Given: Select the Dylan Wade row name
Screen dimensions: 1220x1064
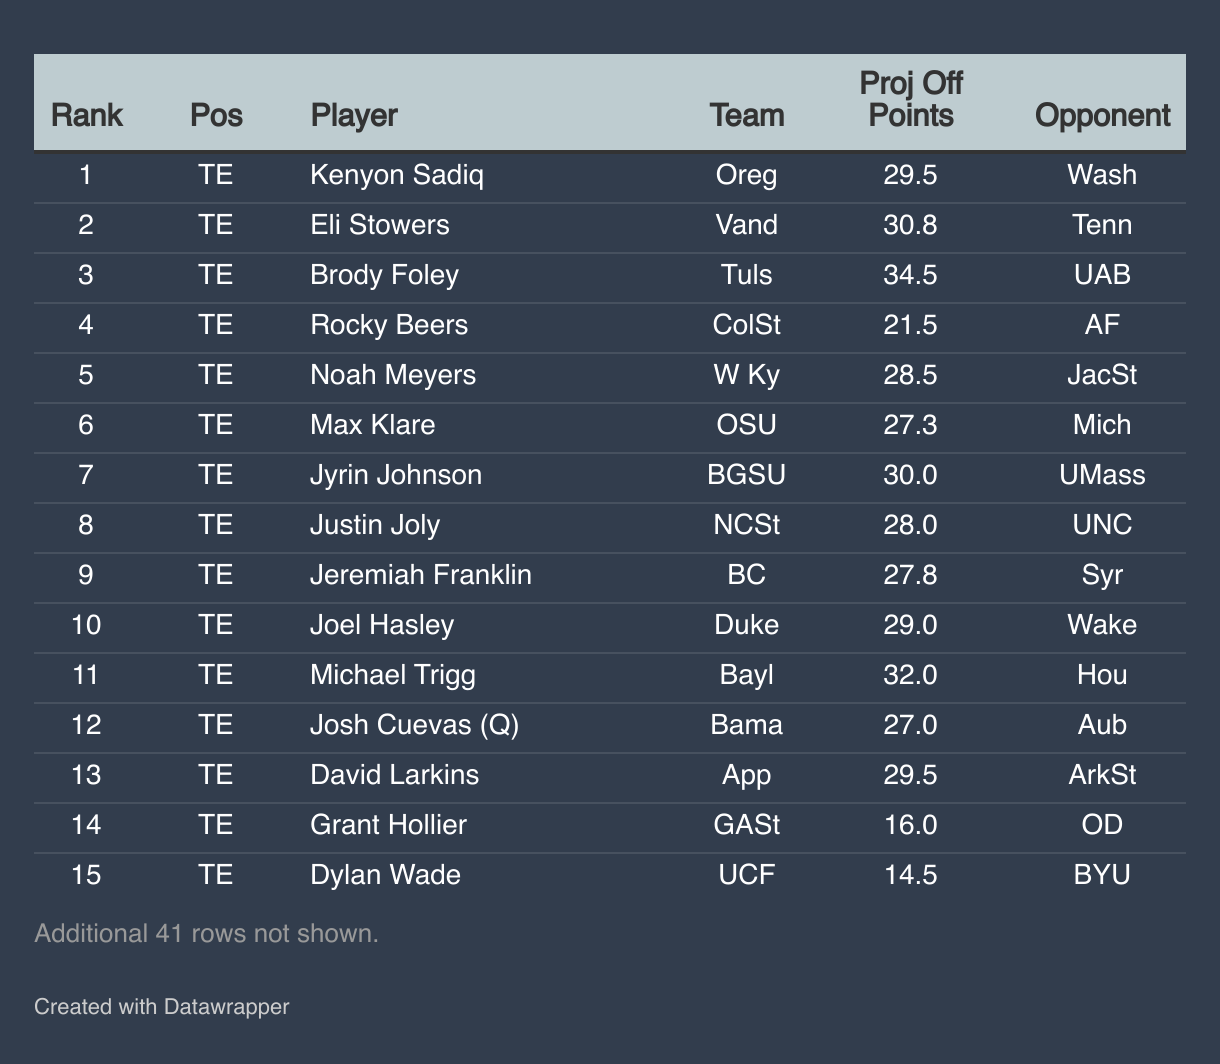Looking at the screenshot, I should [385, 874].
